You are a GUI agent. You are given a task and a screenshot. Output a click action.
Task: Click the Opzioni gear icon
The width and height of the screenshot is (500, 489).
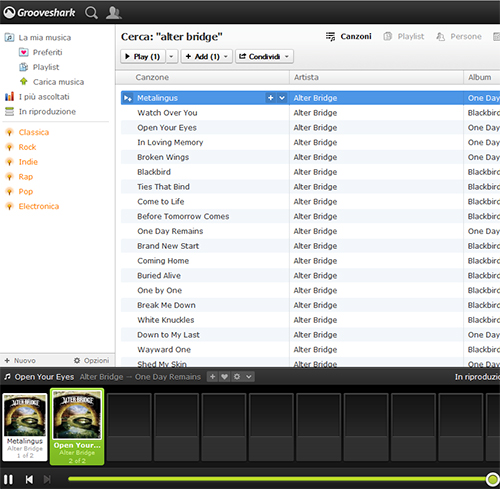[x=77, y=360]
